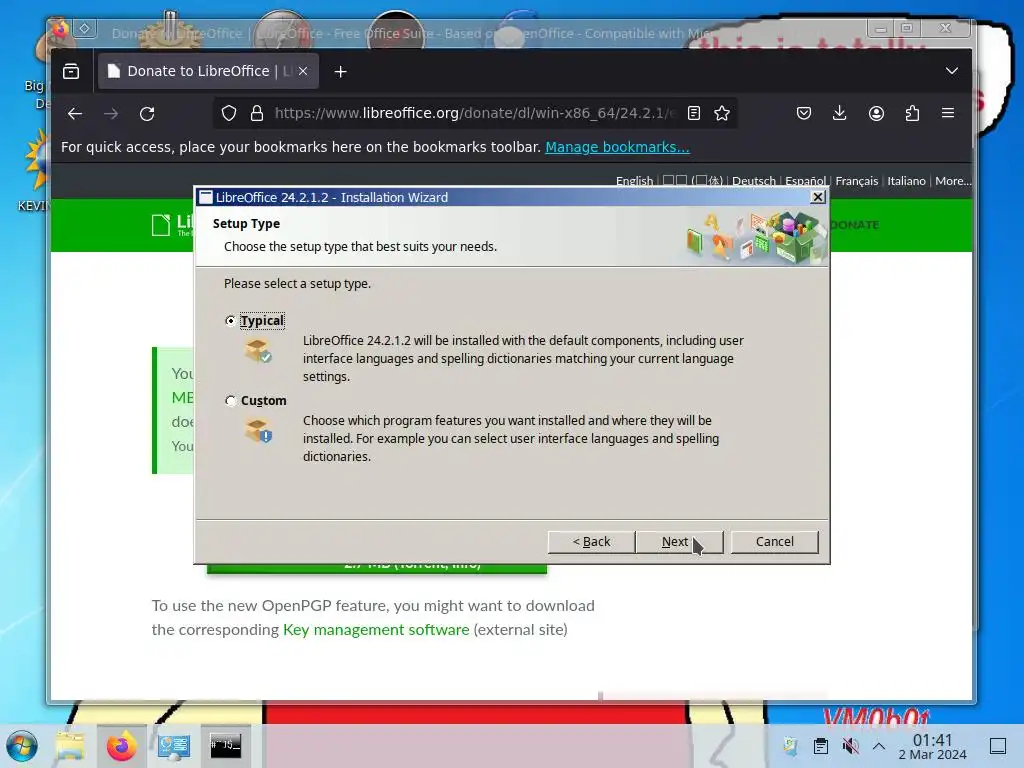Close the Donate to LibreOffice tab
This screenshot has width=1024, height=768.
coord(303,71)
